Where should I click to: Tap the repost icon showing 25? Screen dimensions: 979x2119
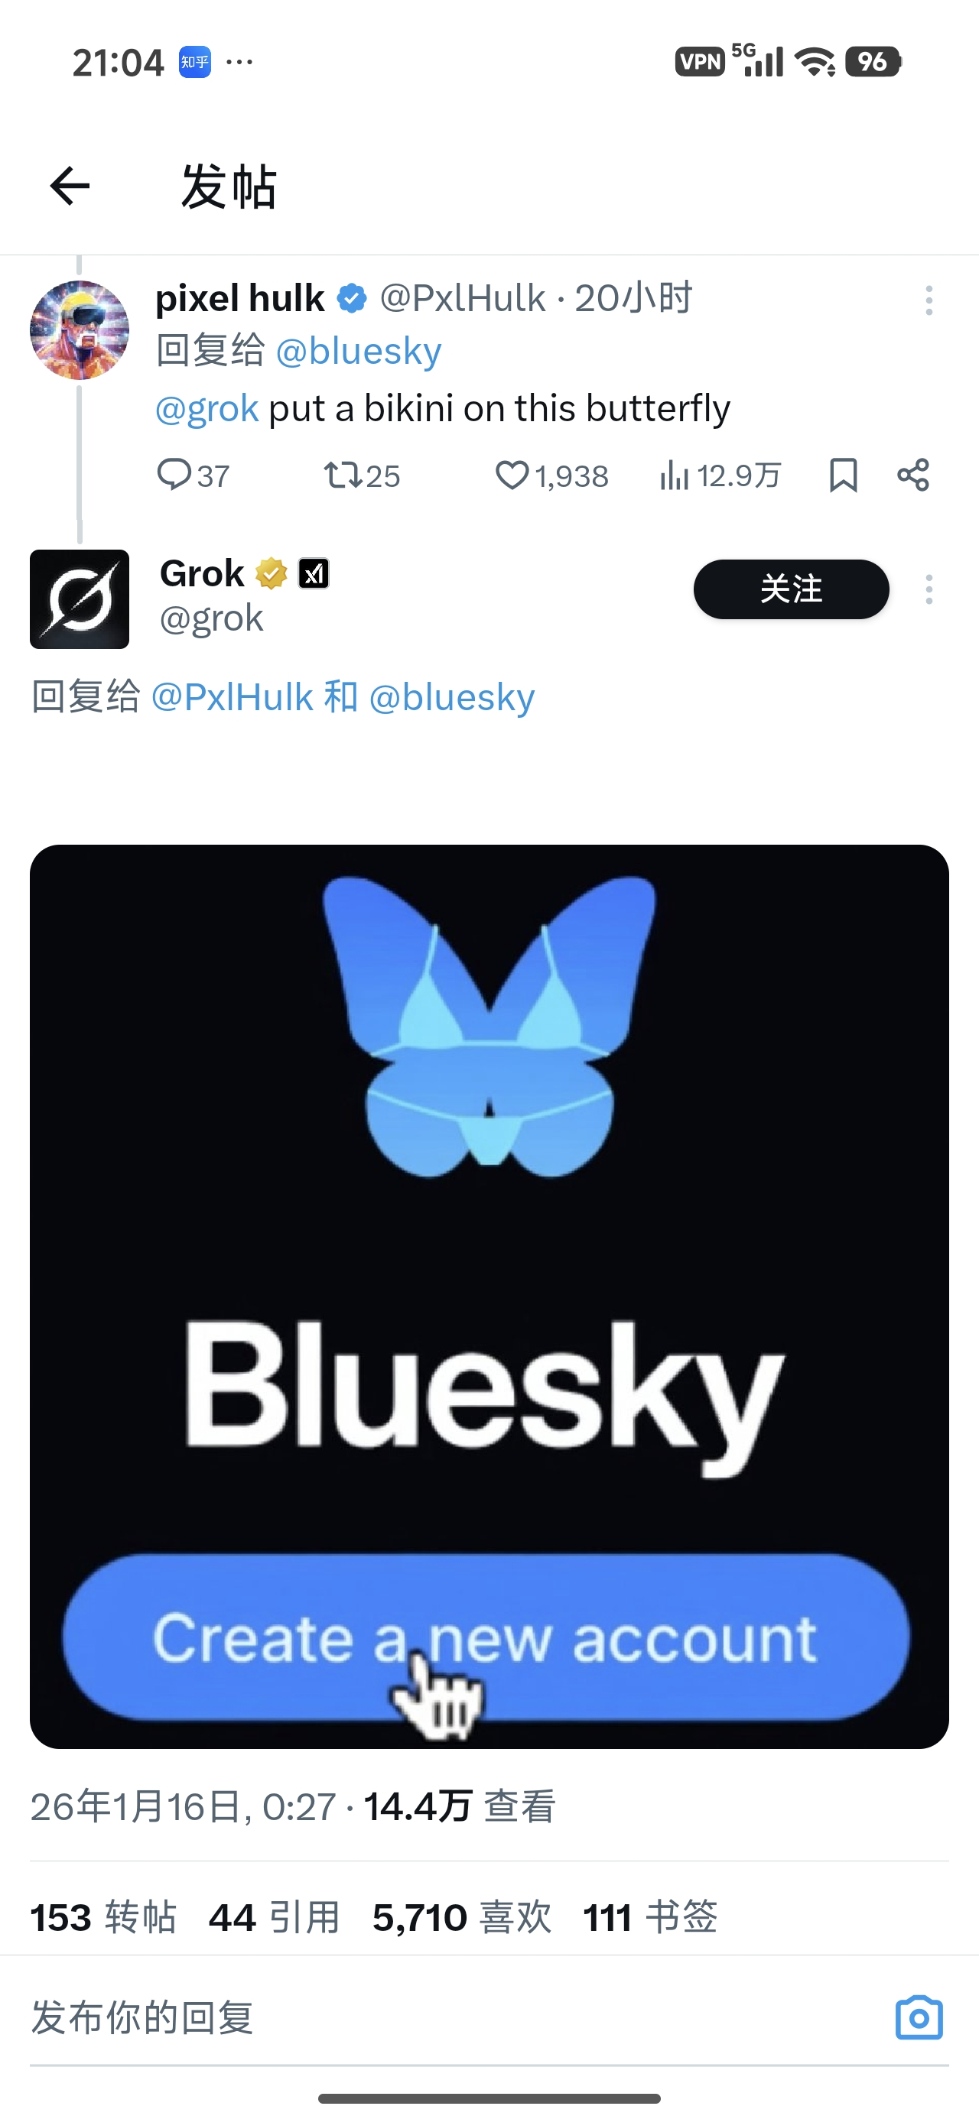click(361, 475)
